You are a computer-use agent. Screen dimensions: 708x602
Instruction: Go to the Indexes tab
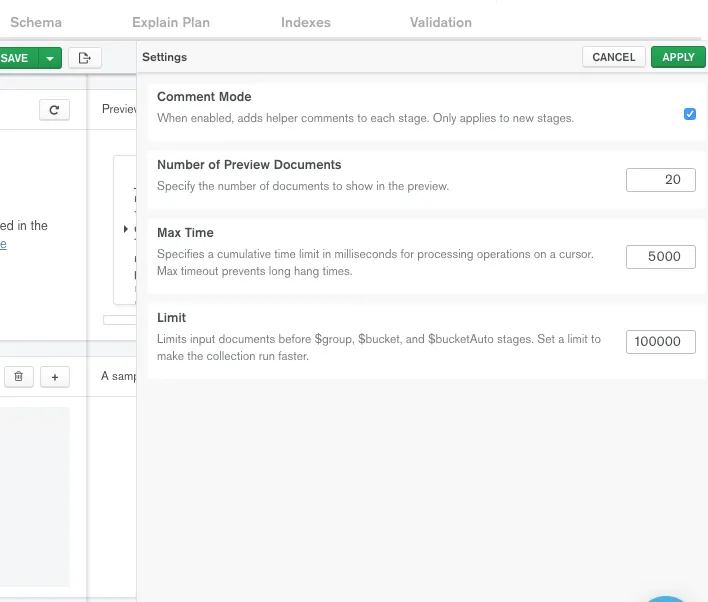click(x=306, y=22)
